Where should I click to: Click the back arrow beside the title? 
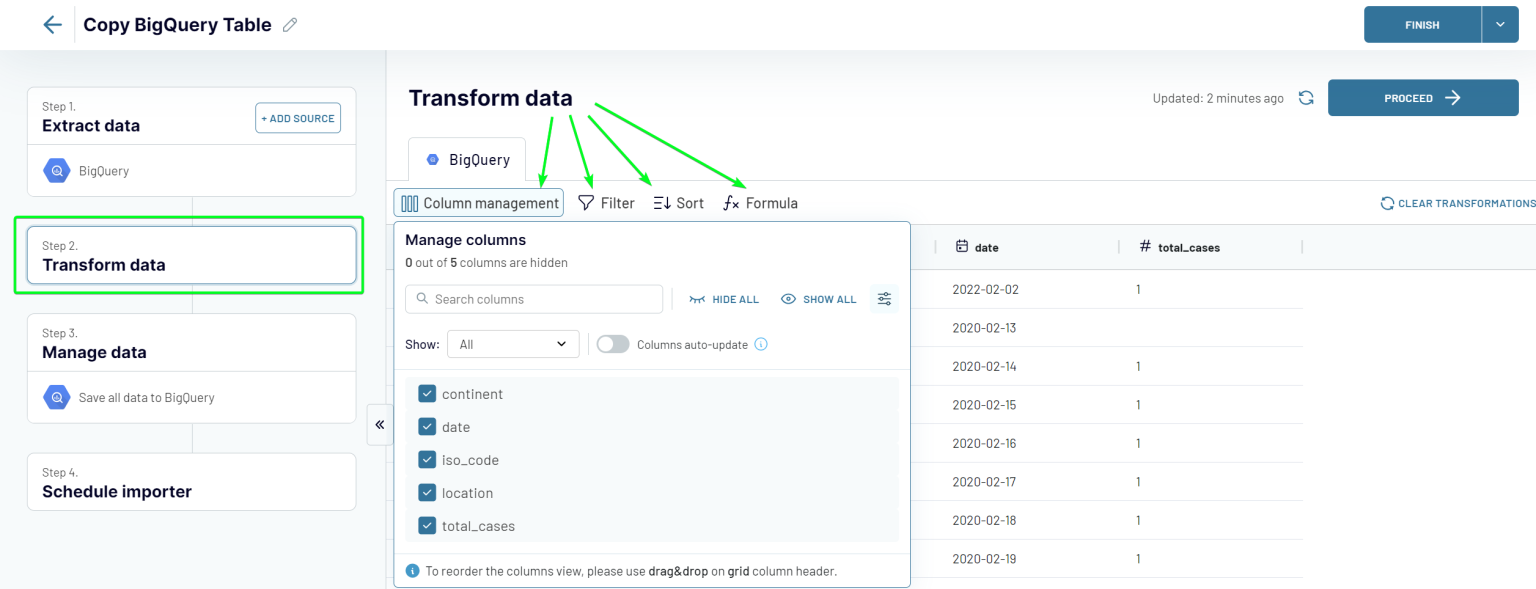52,24
